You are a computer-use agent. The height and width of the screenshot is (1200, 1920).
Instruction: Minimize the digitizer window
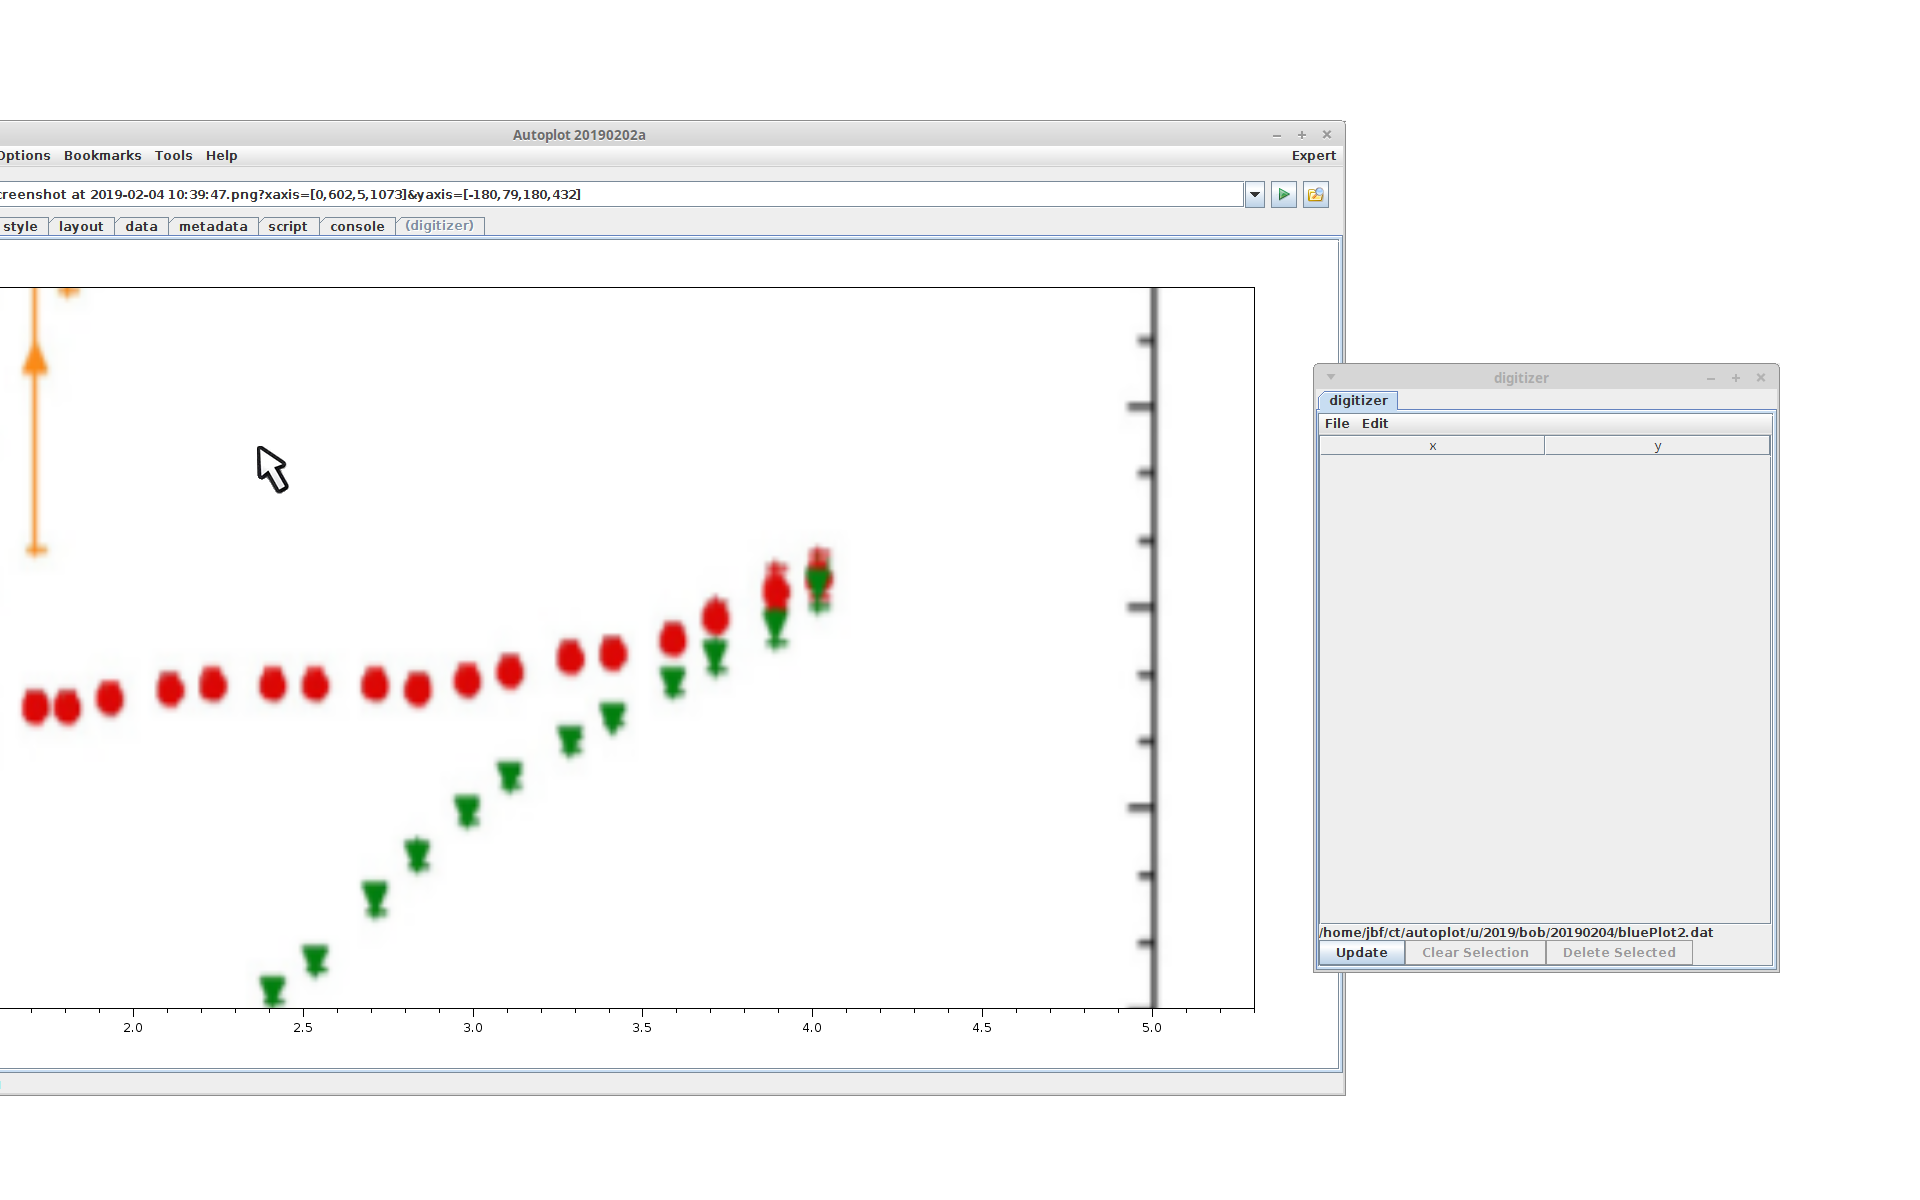tap(1711, 378)
